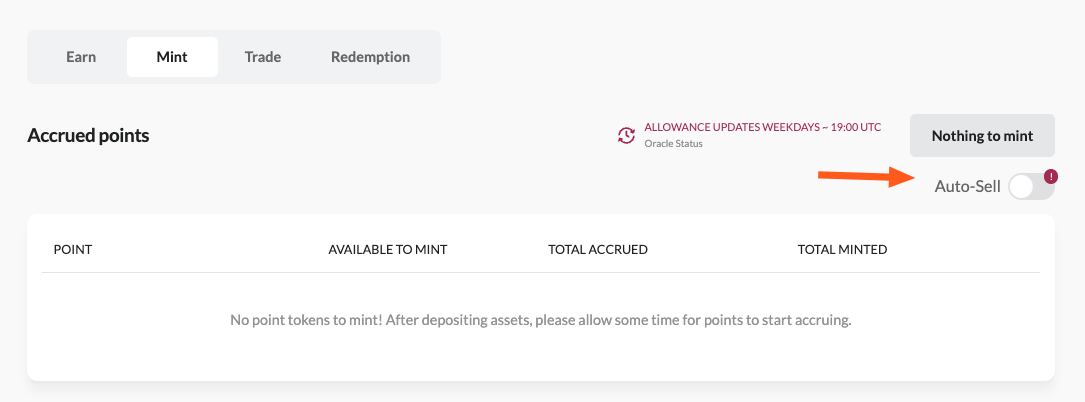Open the Trade tab
Screen dimensions: 1085x402
click(x=262, y=57)
